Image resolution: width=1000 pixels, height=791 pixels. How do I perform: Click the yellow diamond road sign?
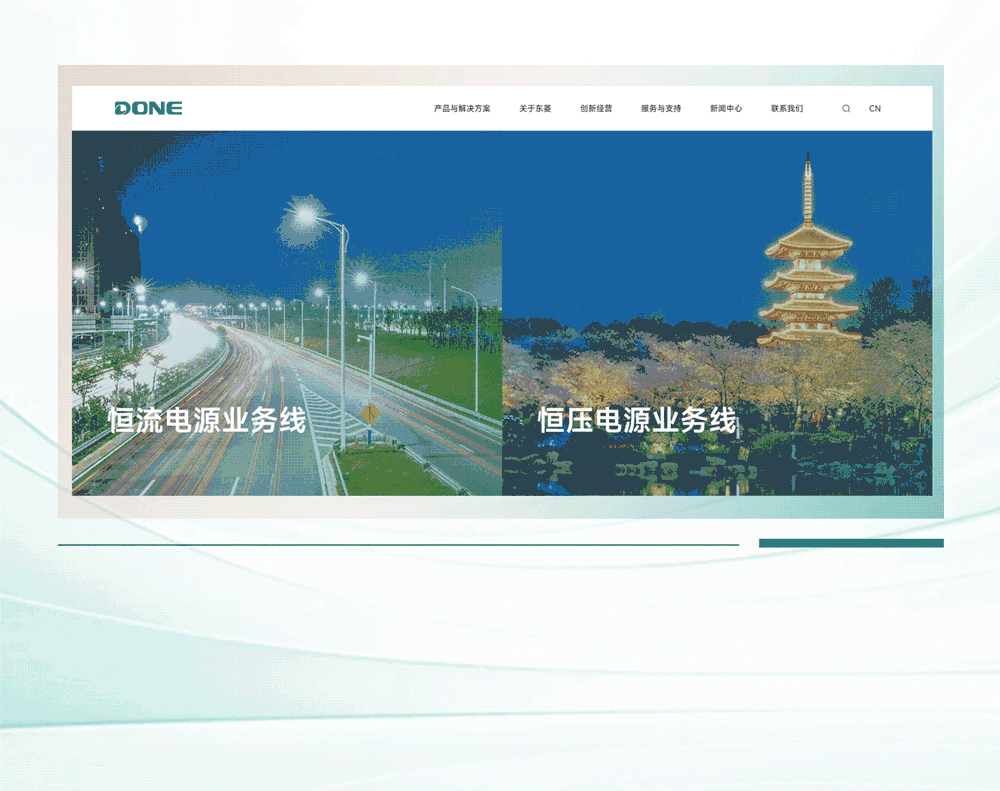point(371,412)
